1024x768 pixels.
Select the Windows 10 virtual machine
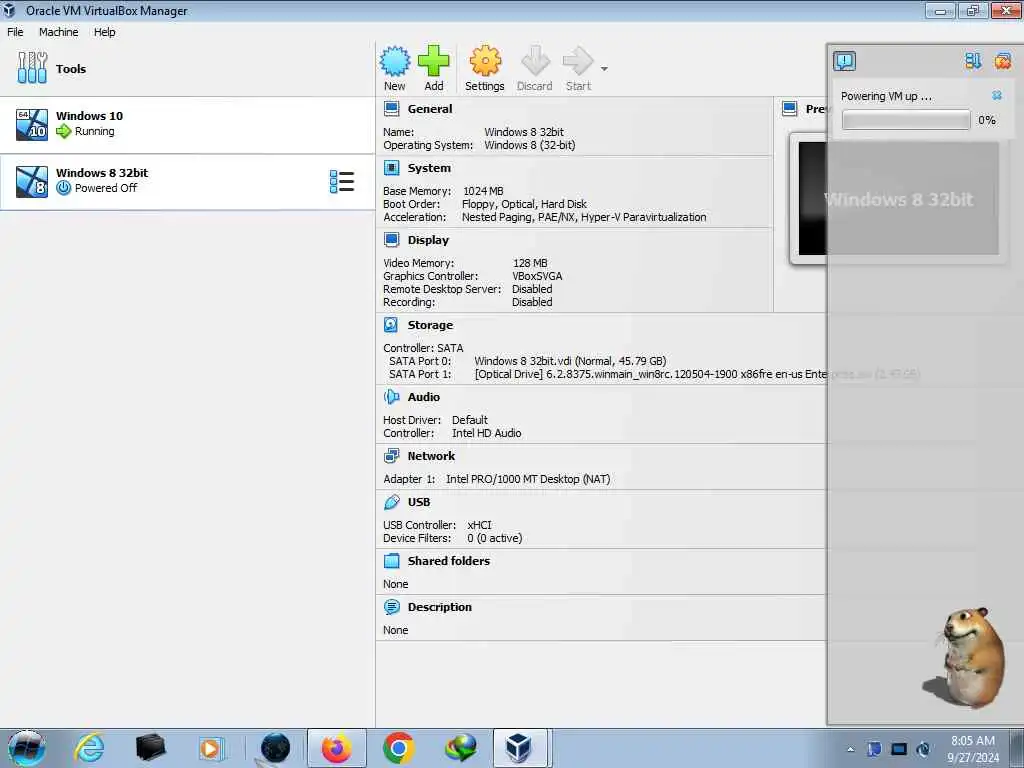(187, 124)
